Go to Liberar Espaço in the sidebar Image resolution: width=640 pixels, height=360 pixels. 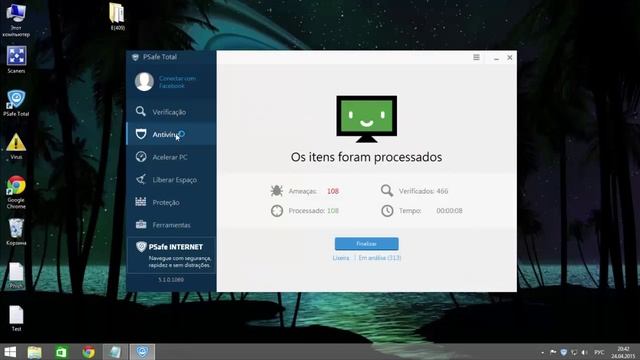tap(171, 180)
